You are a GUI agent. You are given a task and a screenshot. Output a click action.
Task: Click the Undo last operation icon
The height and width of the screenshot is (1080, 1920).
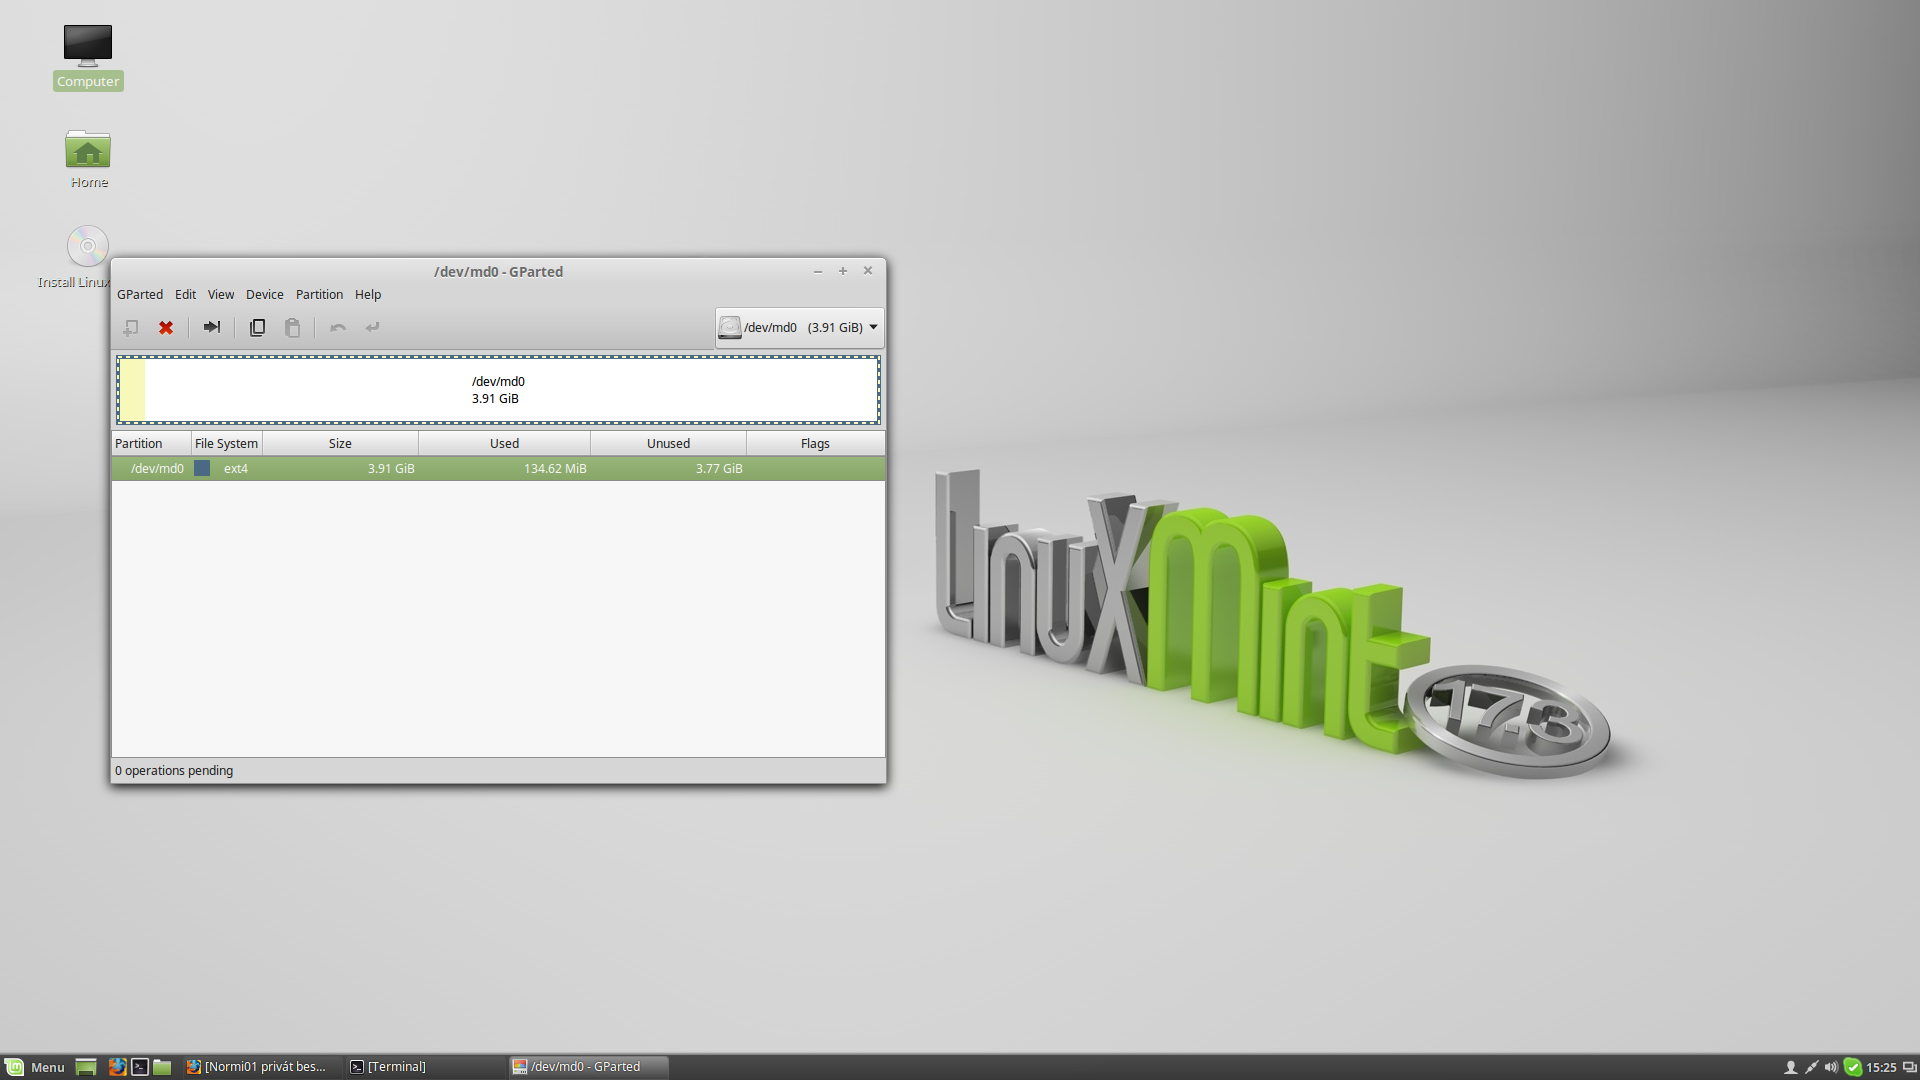338,328
